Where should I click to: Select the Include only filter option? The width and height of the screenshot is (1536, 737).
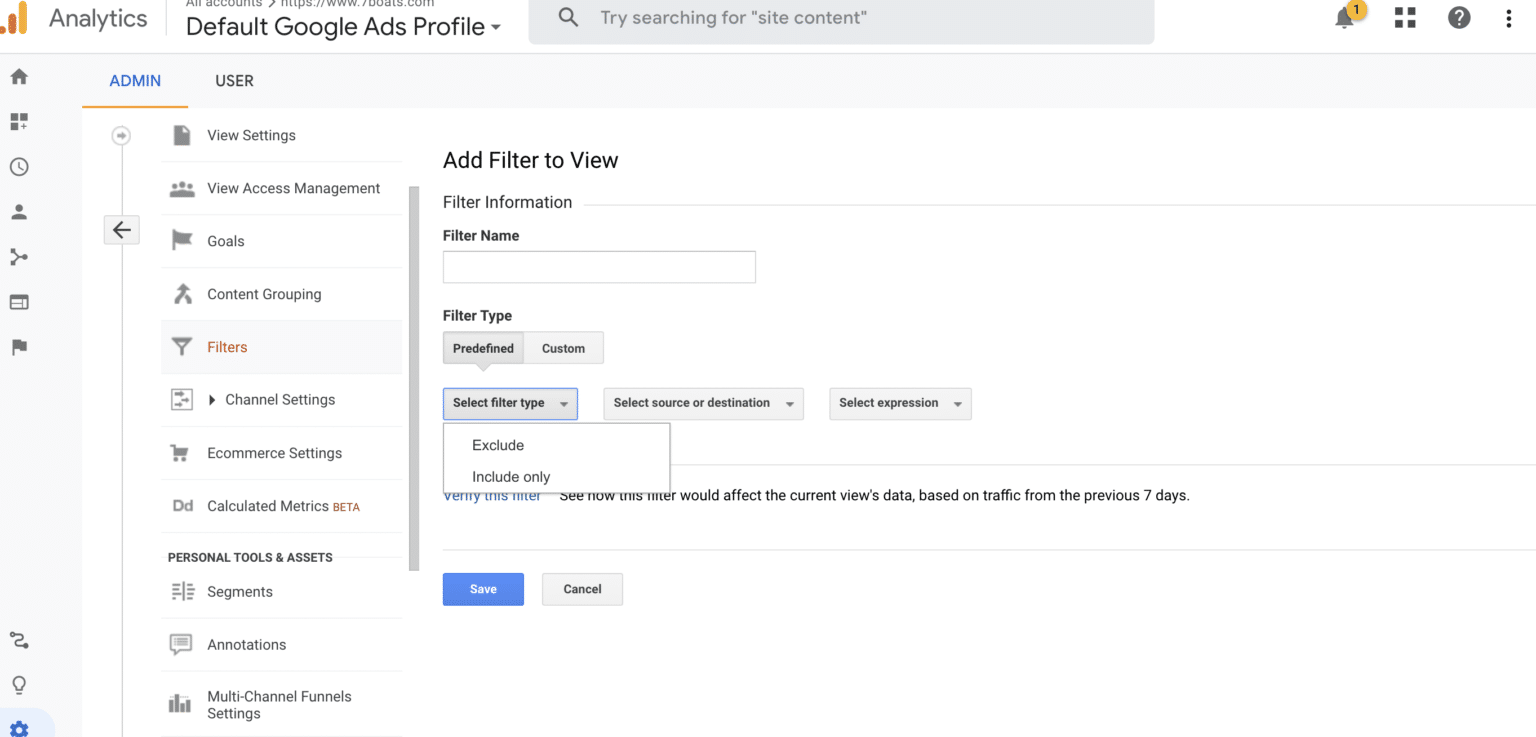click(511, 476)
